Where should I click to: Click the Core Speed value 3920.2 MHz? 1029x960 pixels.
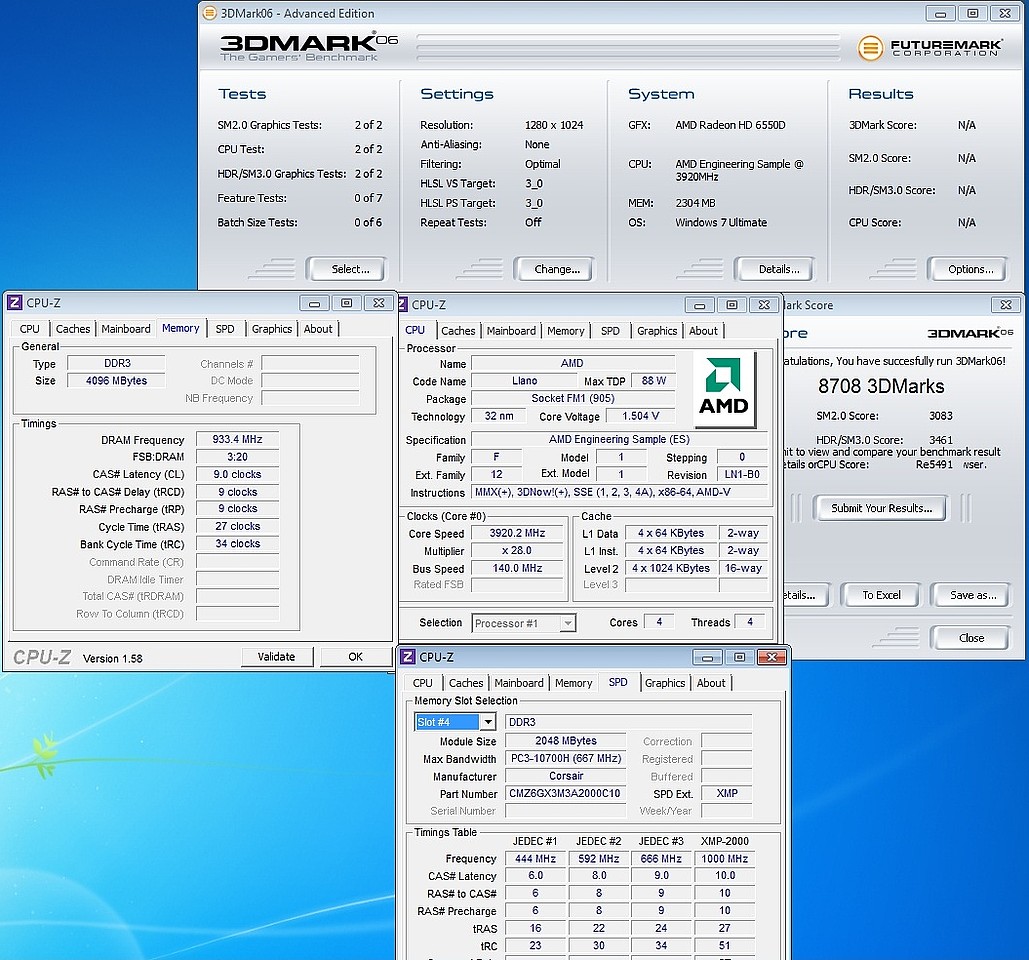point(517,533)
